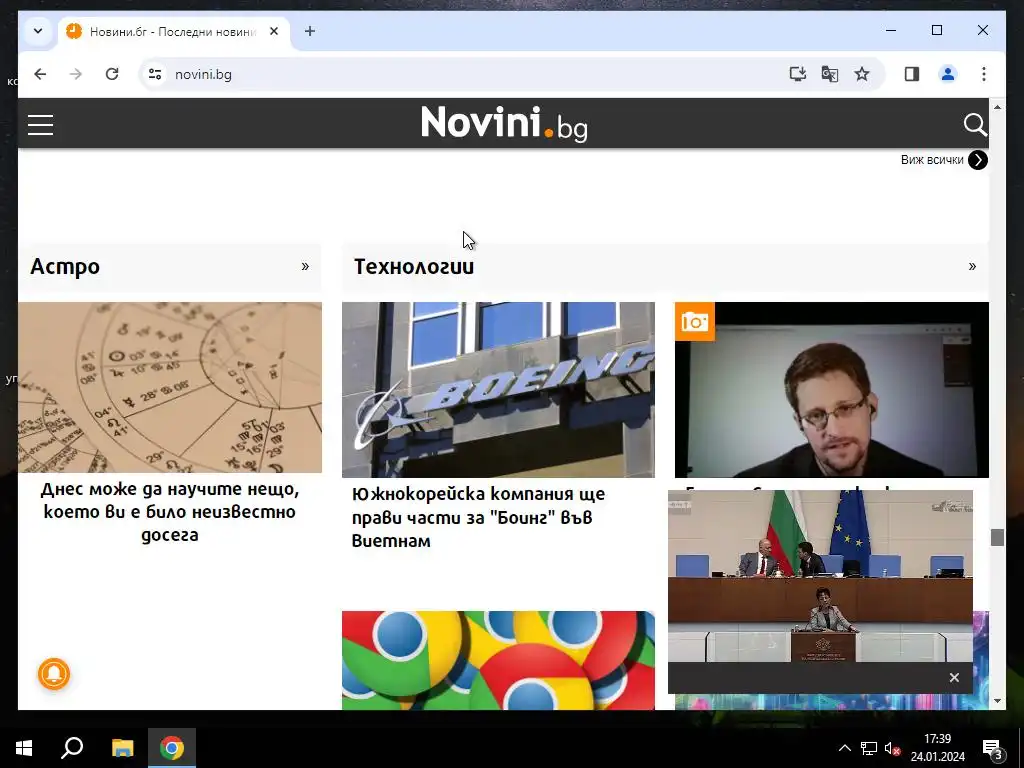This screenshot has width=1024, height=768.
Task: Click the scrollbar up arrow
Action: [997, 106]
